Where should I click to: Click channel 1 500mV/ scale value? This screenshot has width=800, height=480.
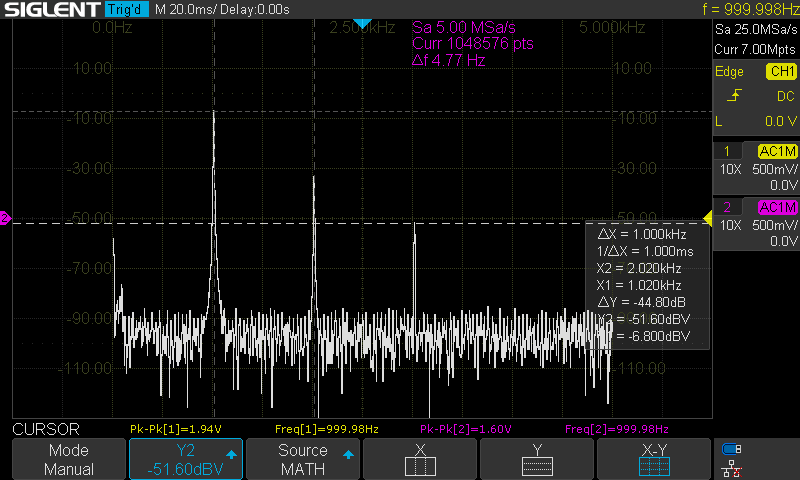[x=774, y=169]
